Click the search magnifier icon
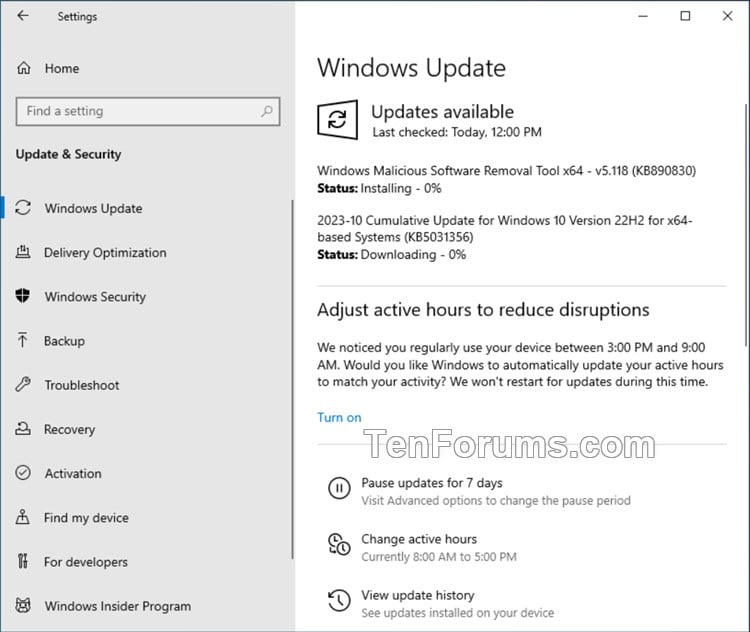Screen dimensions: 750x632 266,111
